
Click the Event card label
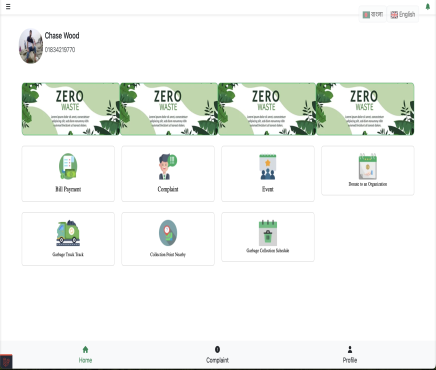(x=268, y=189)
